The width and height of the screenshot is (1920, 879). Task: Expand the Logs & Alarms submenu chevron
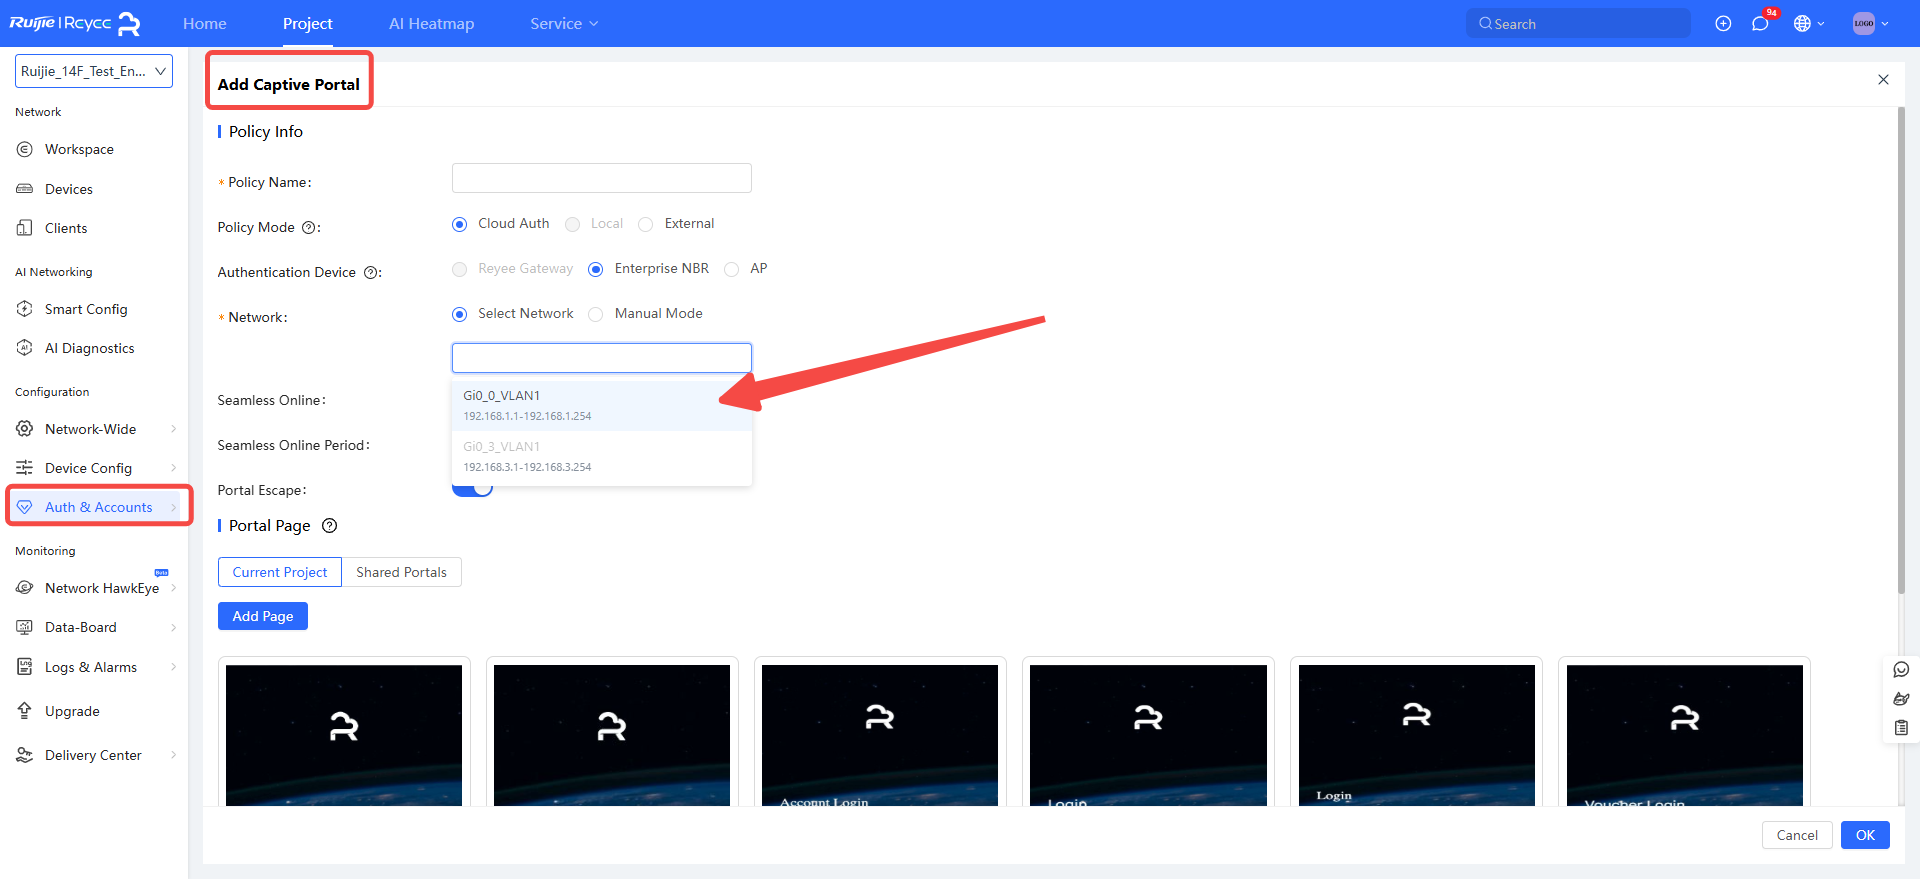(173, 667)
